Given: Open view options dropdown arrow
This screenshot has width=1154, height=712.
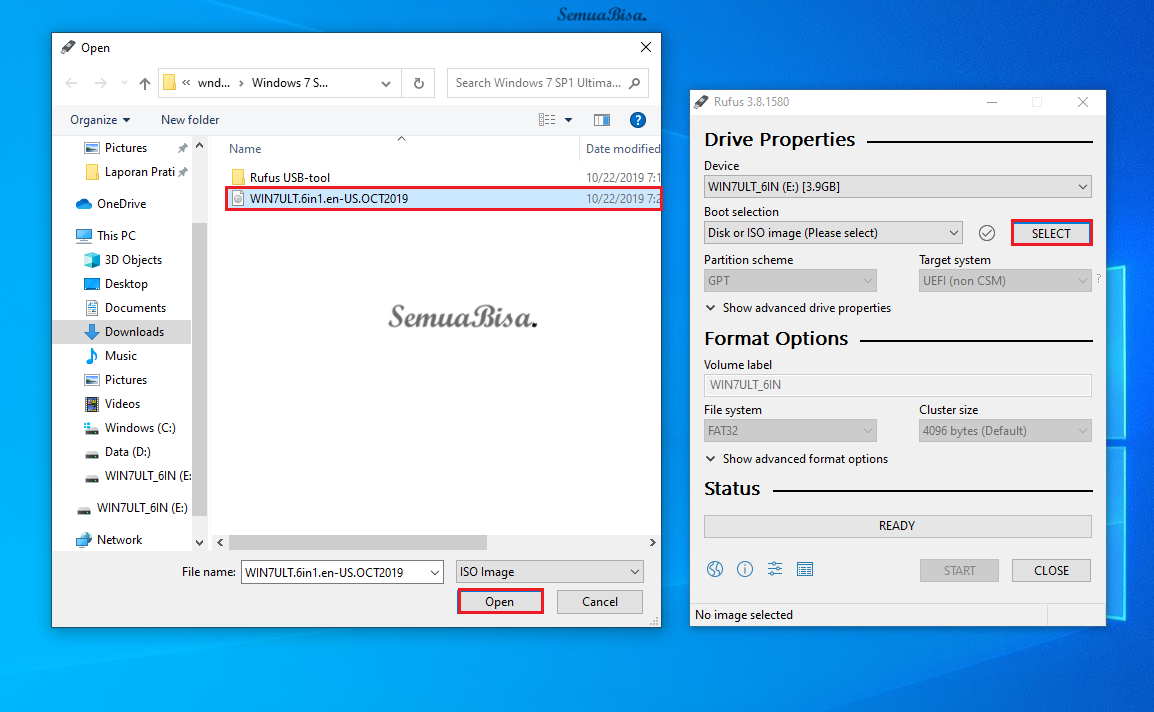Looking at the screenshot, I should [568, 120].
